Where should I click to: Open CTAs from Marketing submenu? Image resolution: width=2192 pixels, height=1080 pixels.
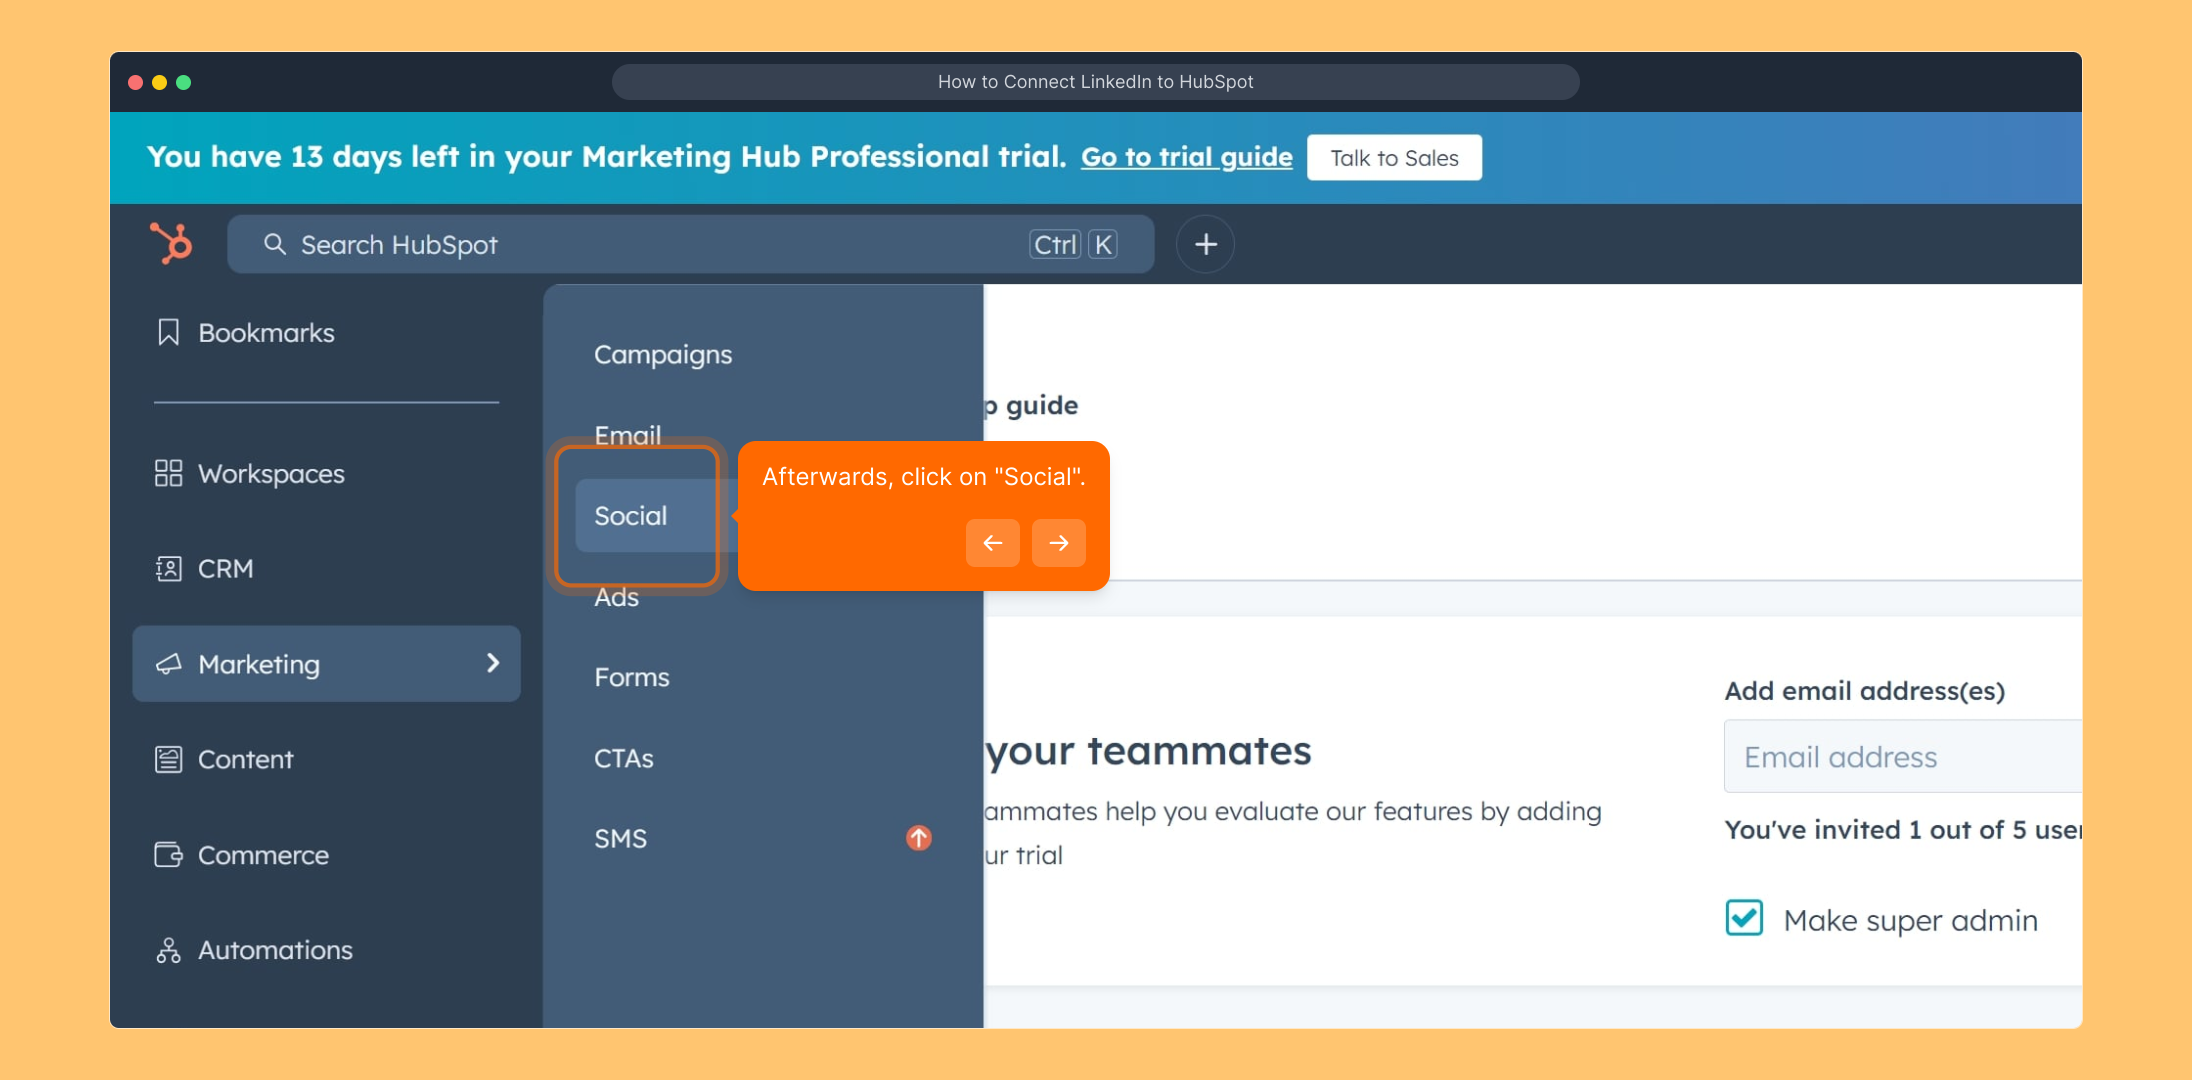click(x=624, y=758)
